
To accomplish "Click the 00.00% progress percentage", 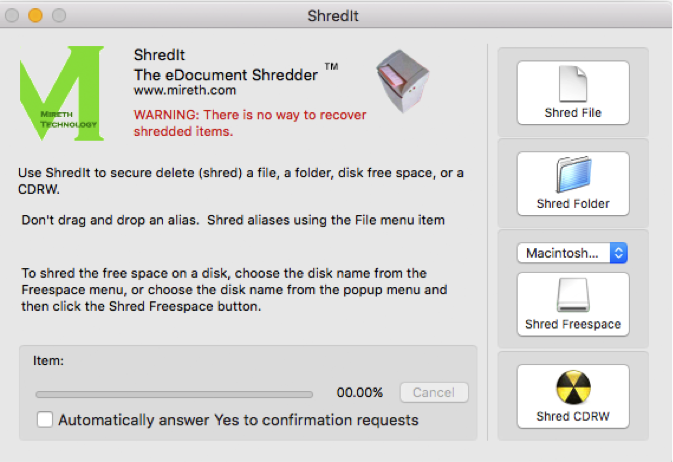I will tap(360, 394).
